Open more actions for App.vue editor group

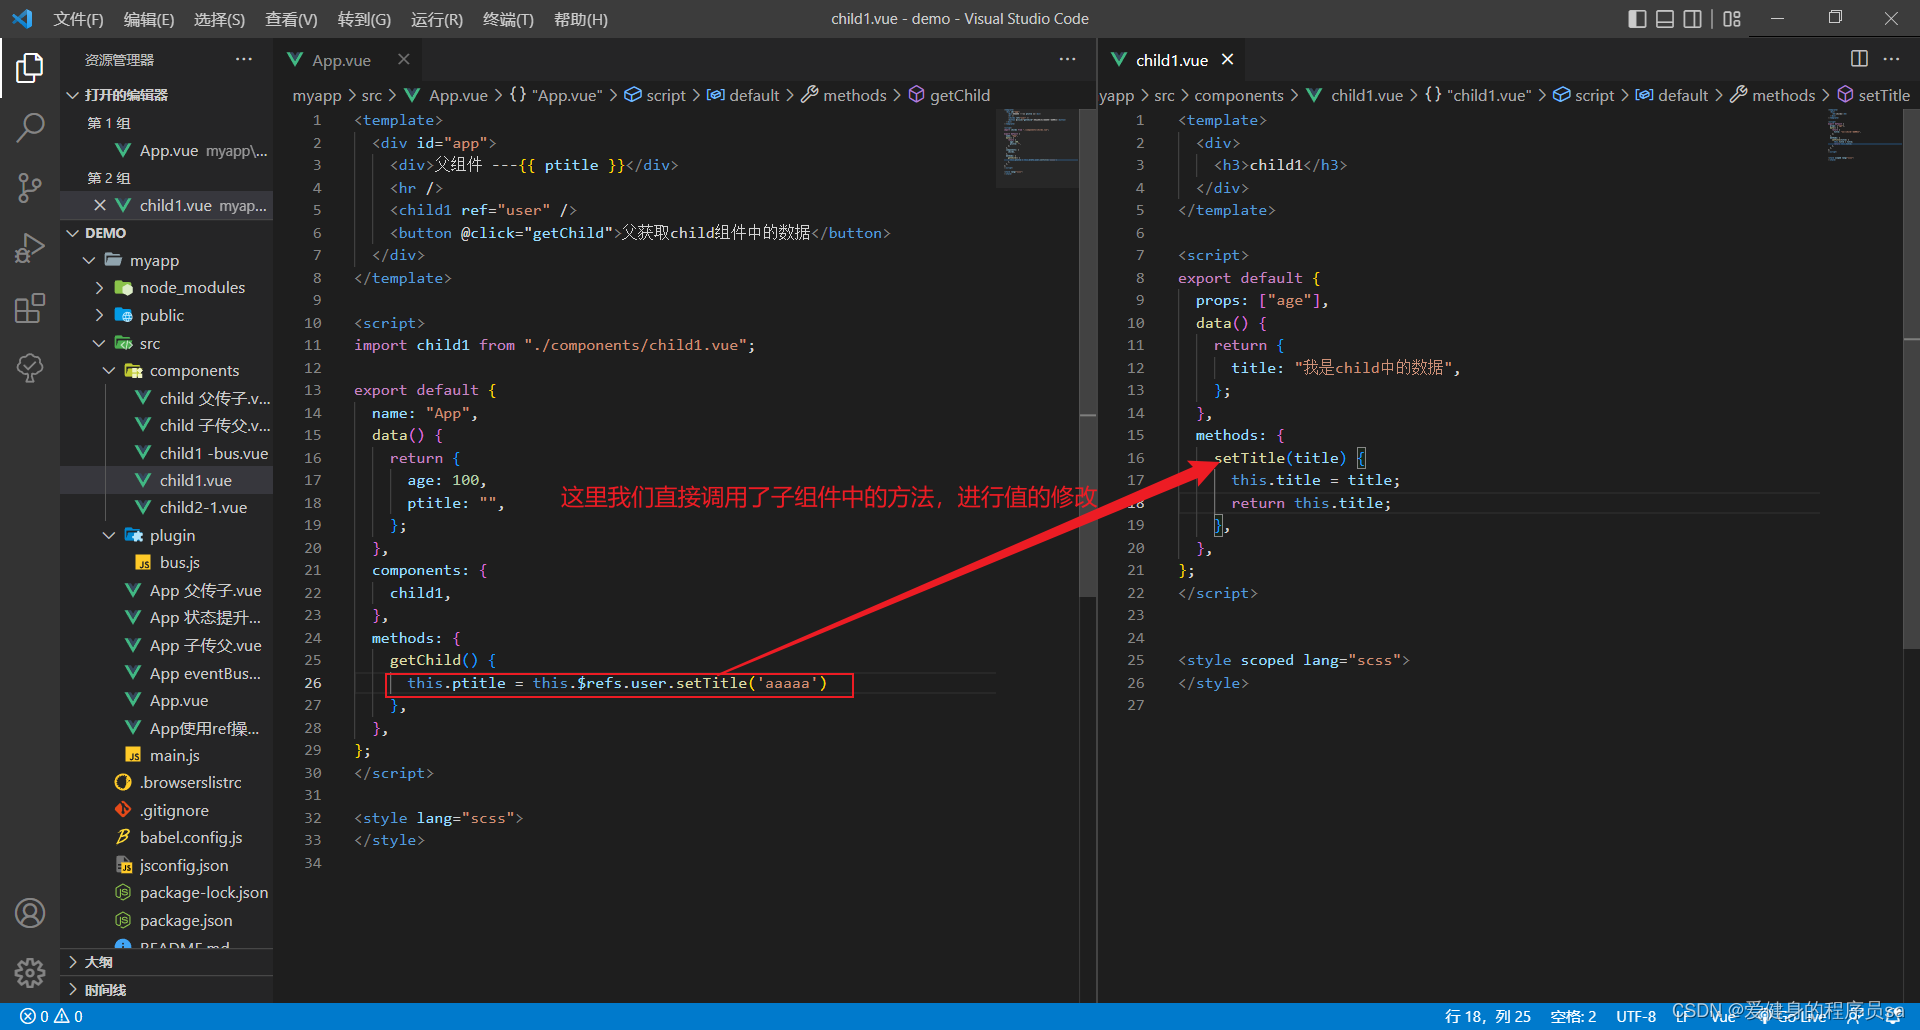(1068, 59)
